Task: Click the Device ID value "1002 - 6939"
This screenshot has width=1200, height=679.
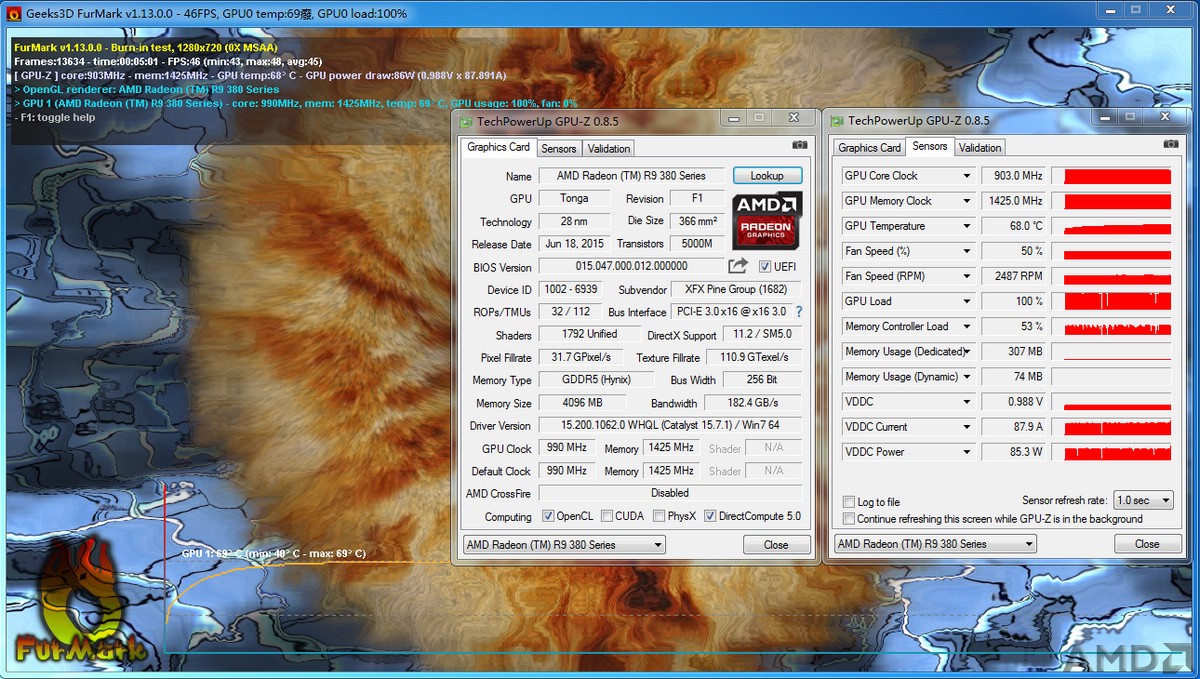Action: coord(571,290)
